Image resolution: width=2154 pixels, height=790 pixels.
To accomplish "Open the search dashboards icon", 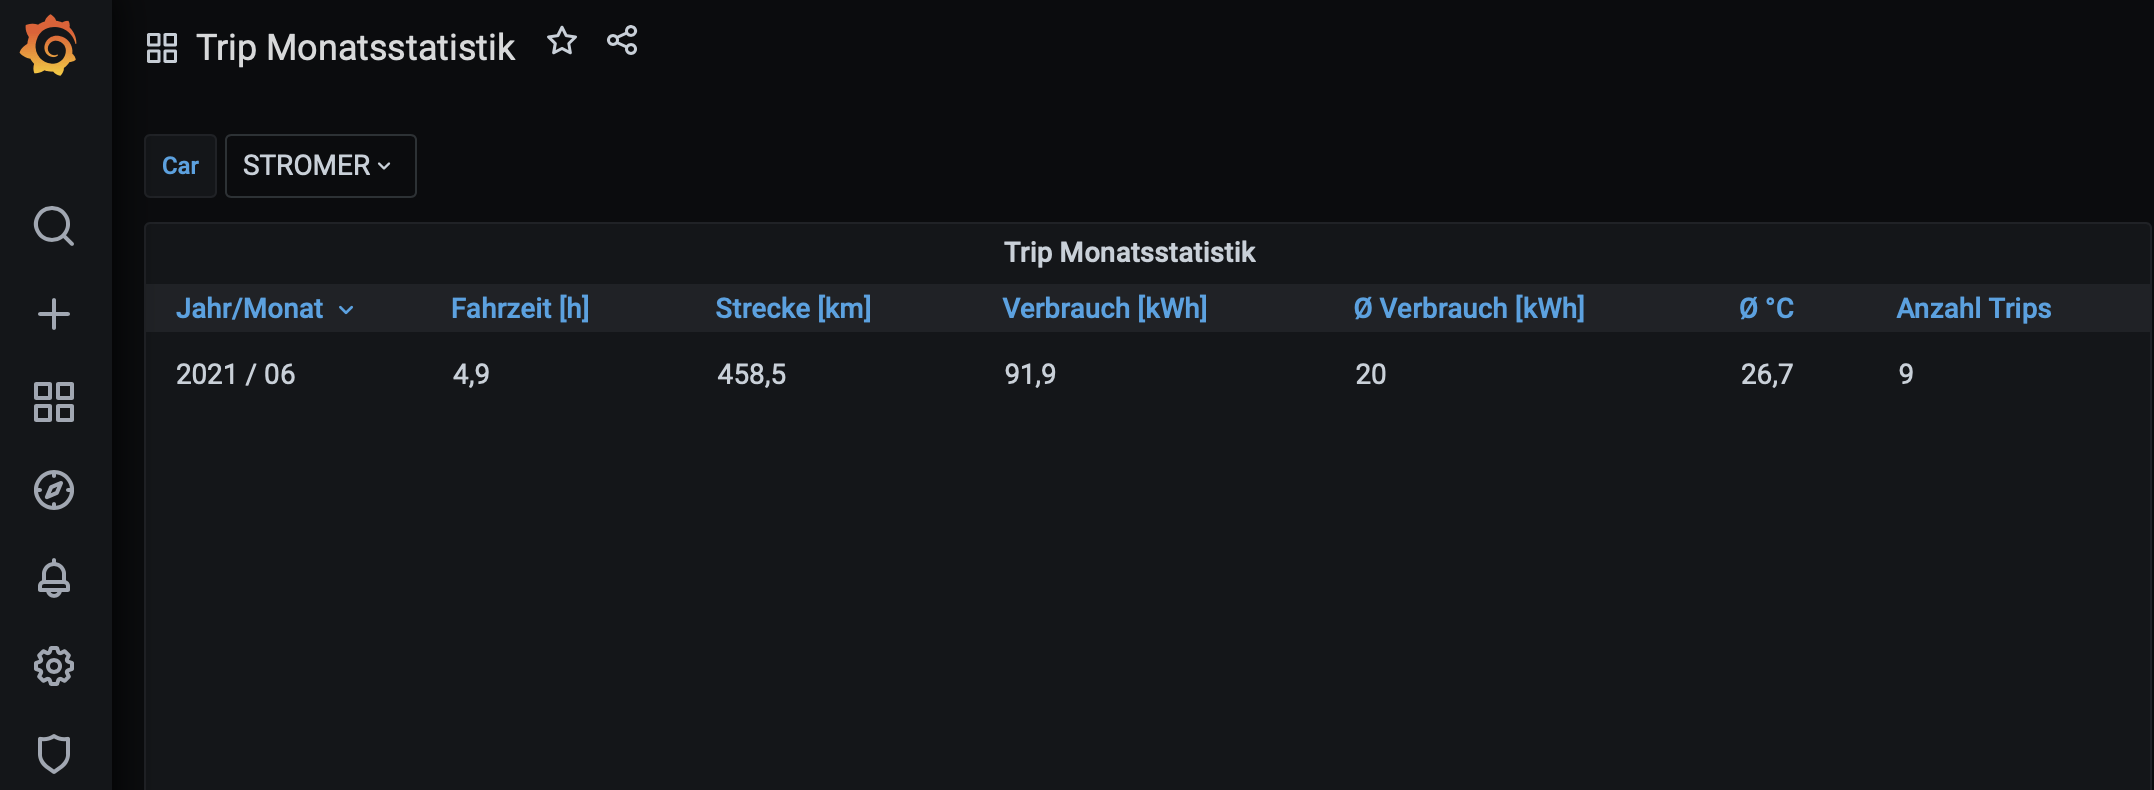I will point(54,226).
